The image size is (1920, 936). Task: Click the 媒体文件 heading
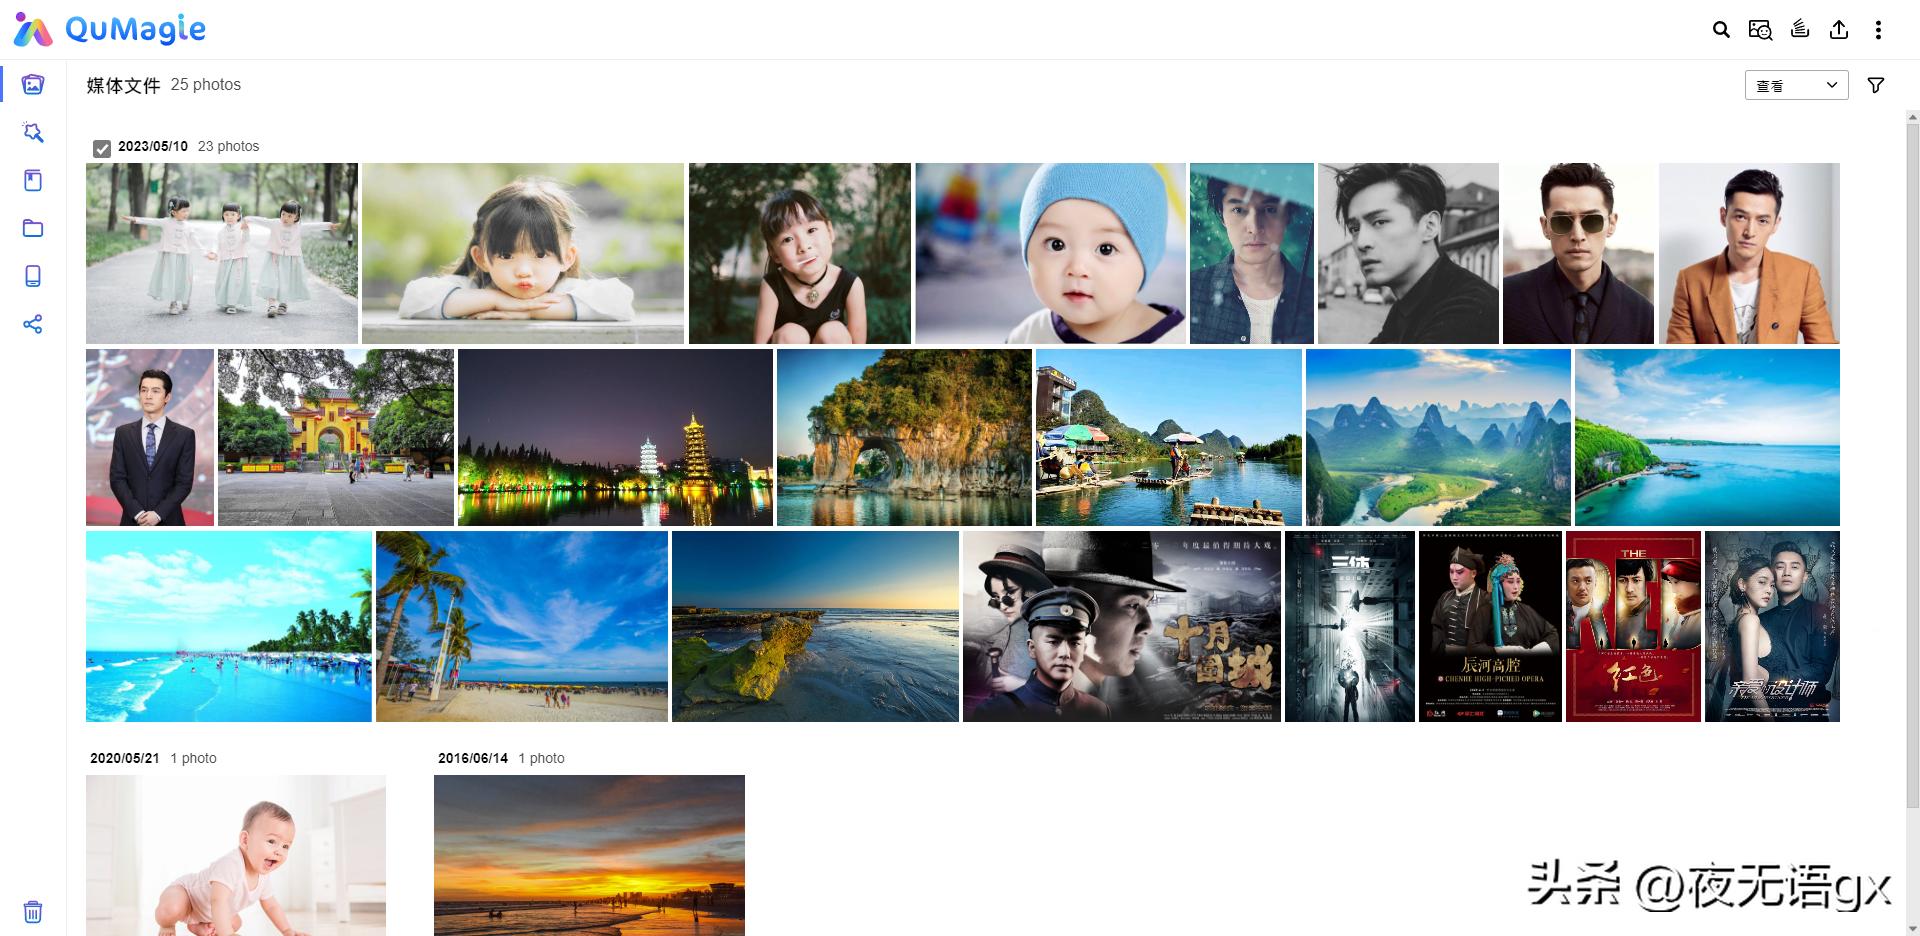pos(123,85)
